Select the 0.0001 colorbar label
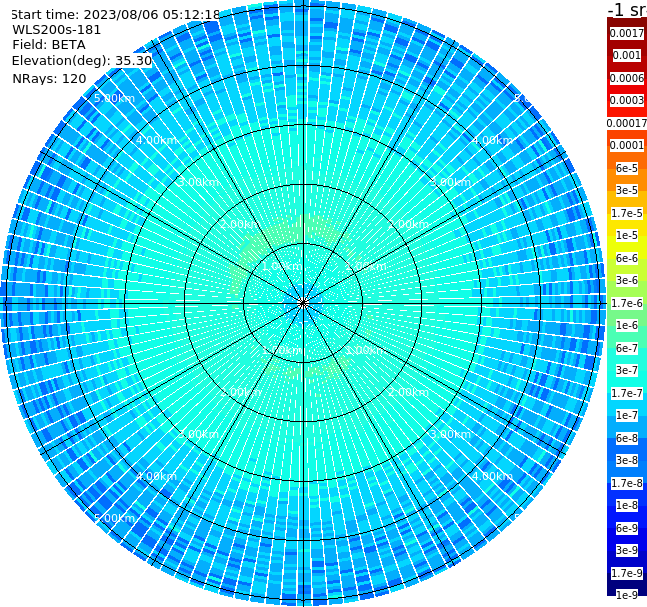The height and width of the screenshot is (607, 647). point(627,145)
